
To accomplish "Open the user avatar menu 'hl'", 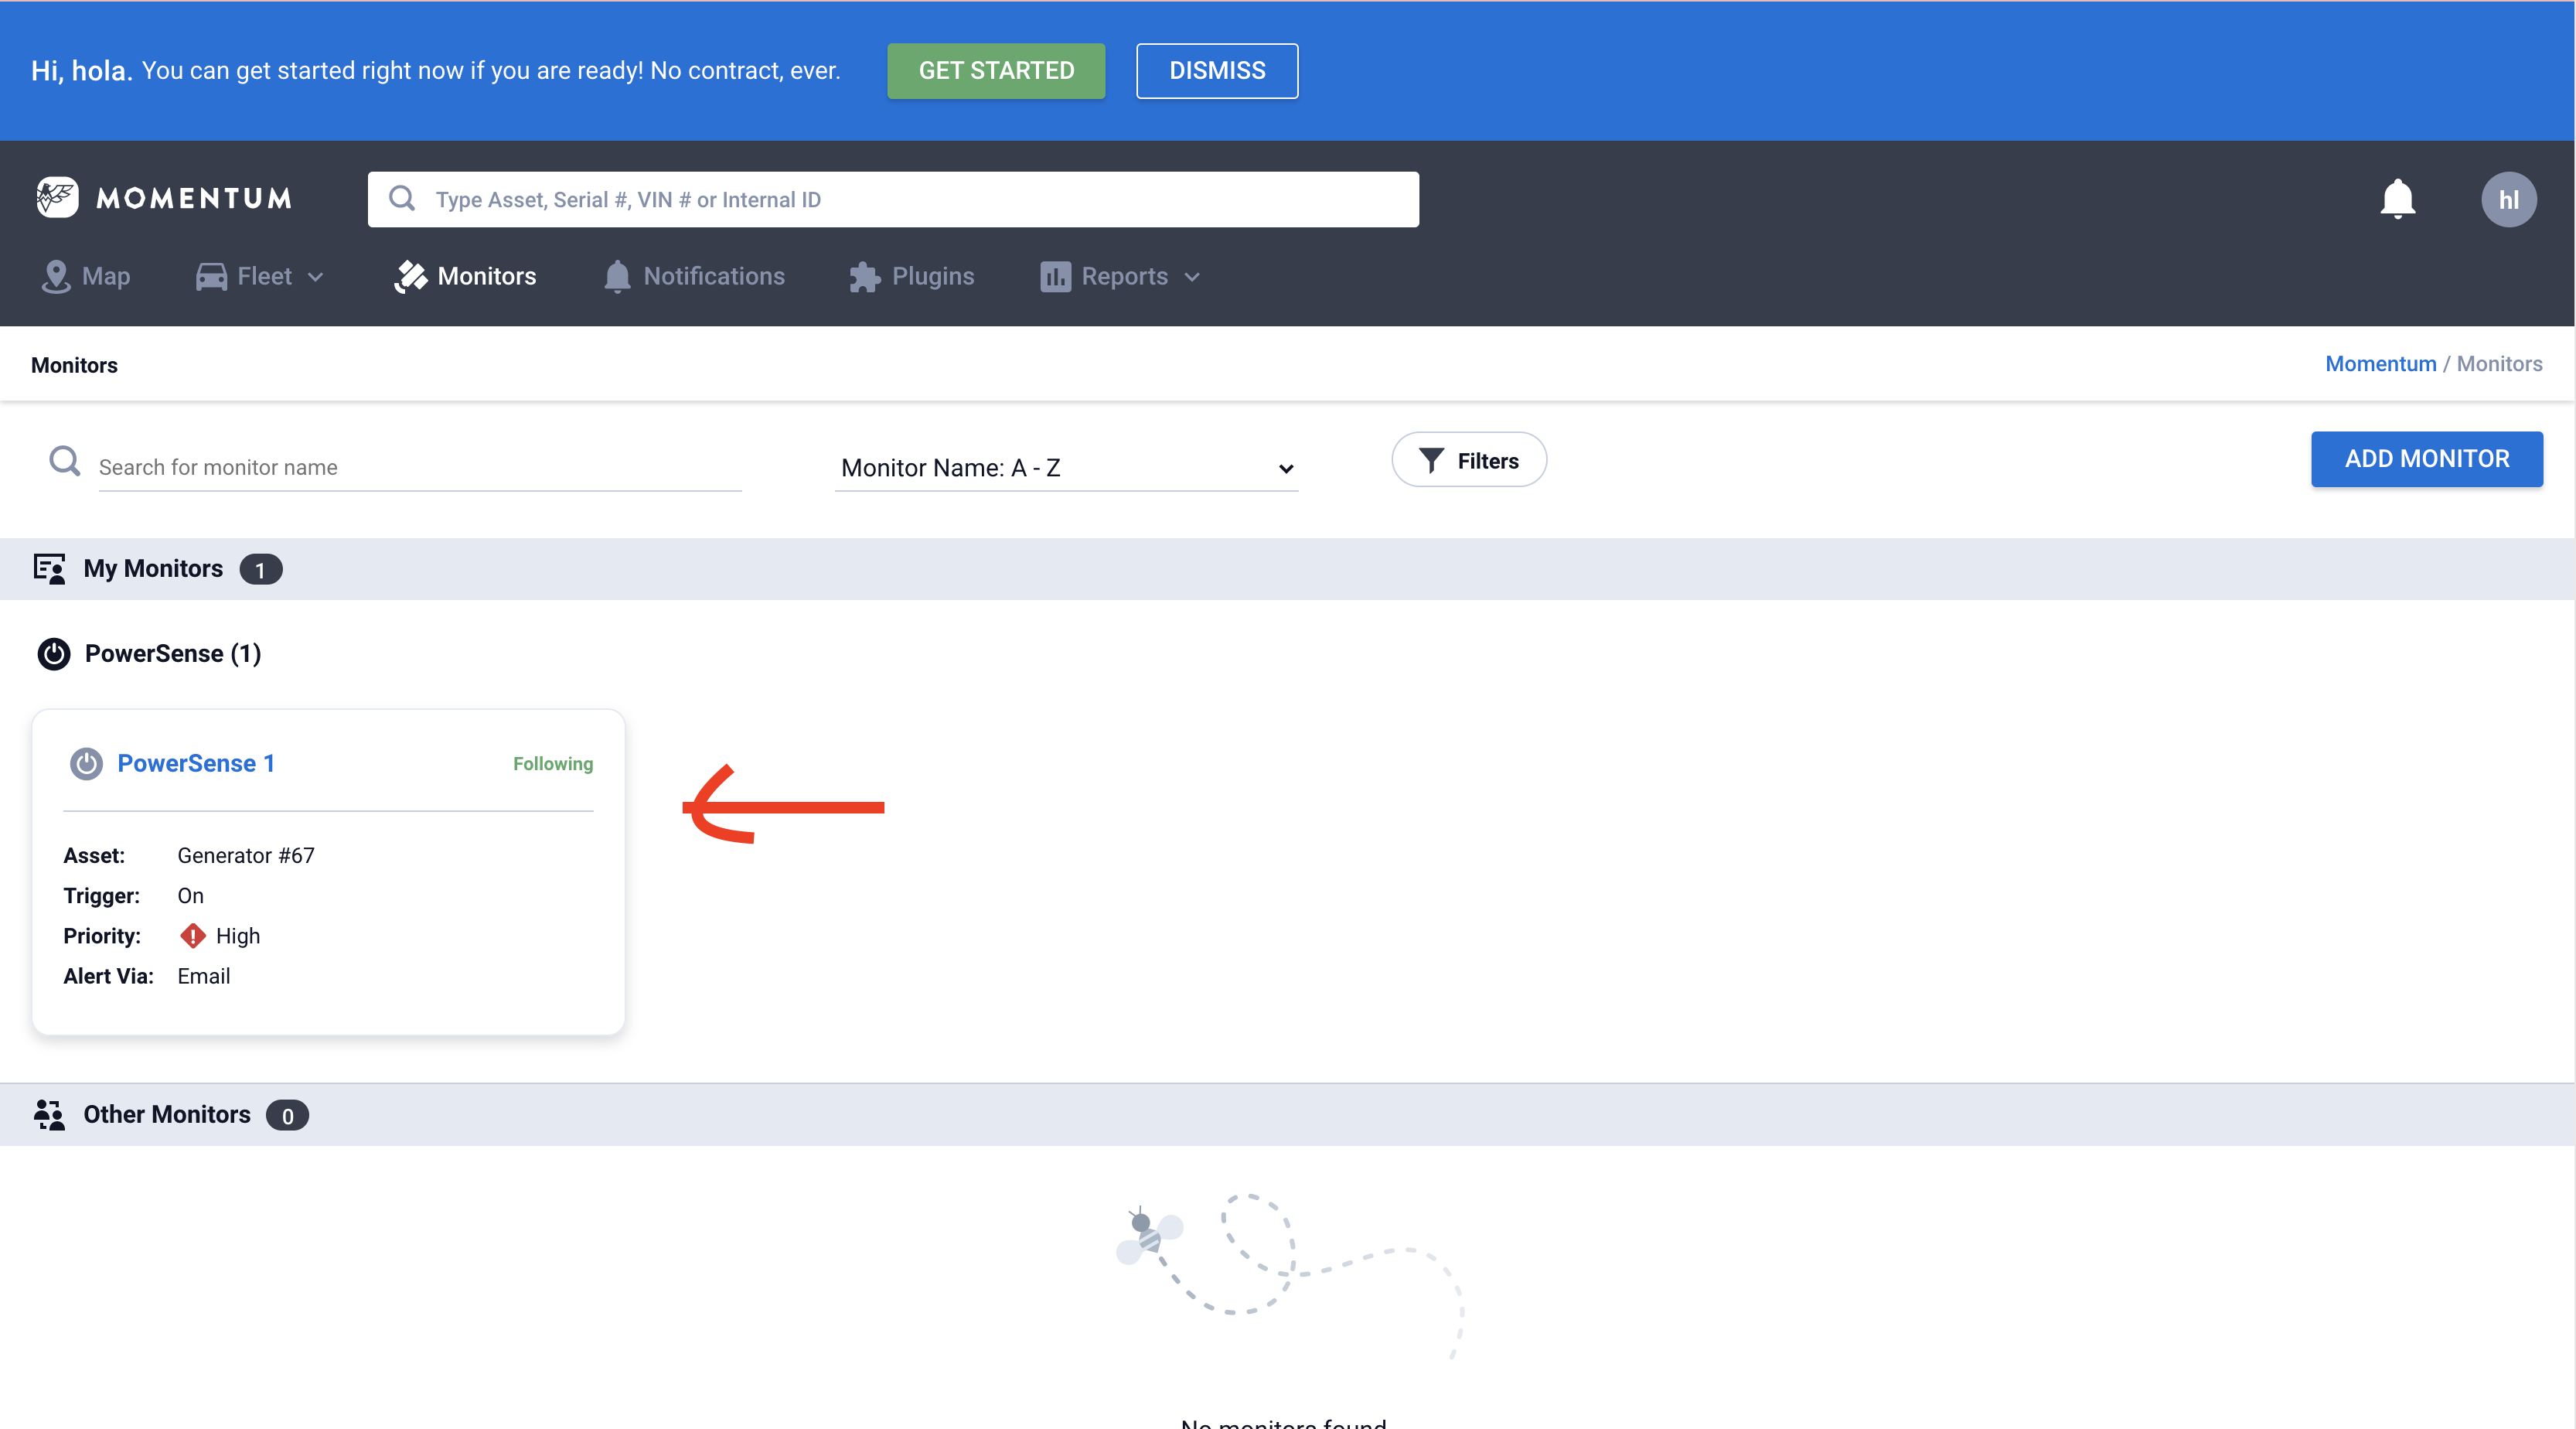I will 2507,199.
